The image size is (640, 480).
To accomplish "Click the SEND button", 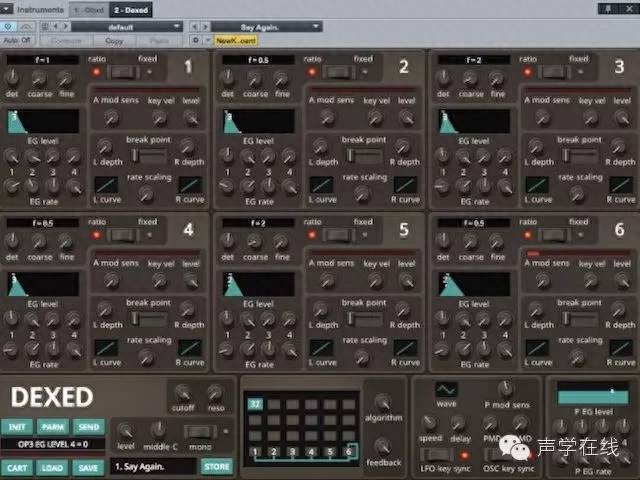I will [x=89, y=427].
